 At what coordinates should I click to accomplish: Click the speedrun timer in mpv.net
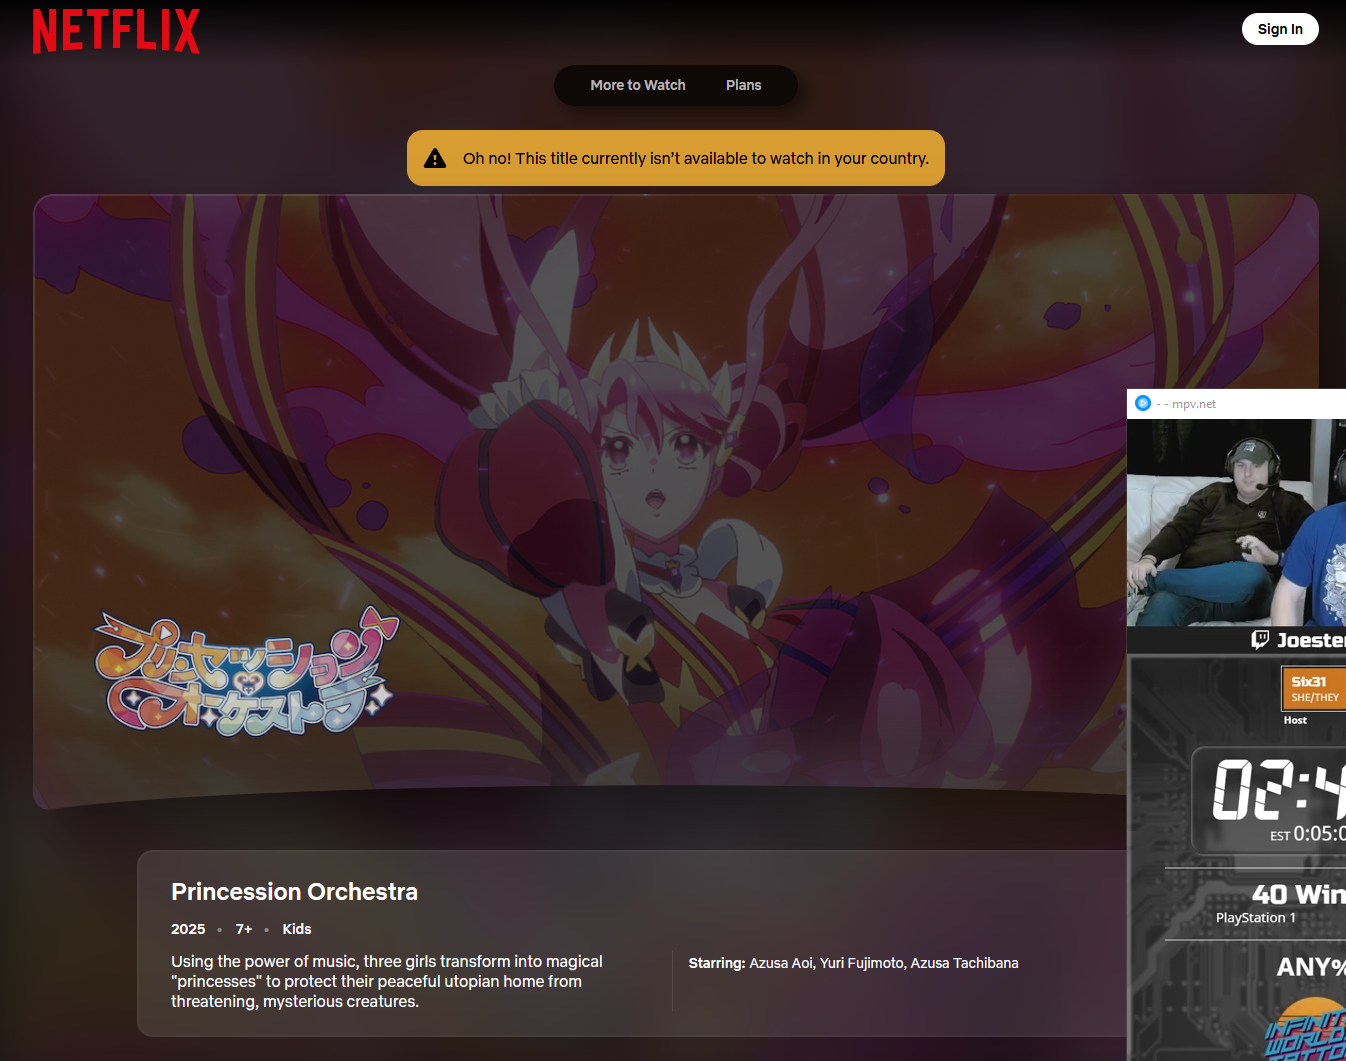click(x=1279, y=790)
